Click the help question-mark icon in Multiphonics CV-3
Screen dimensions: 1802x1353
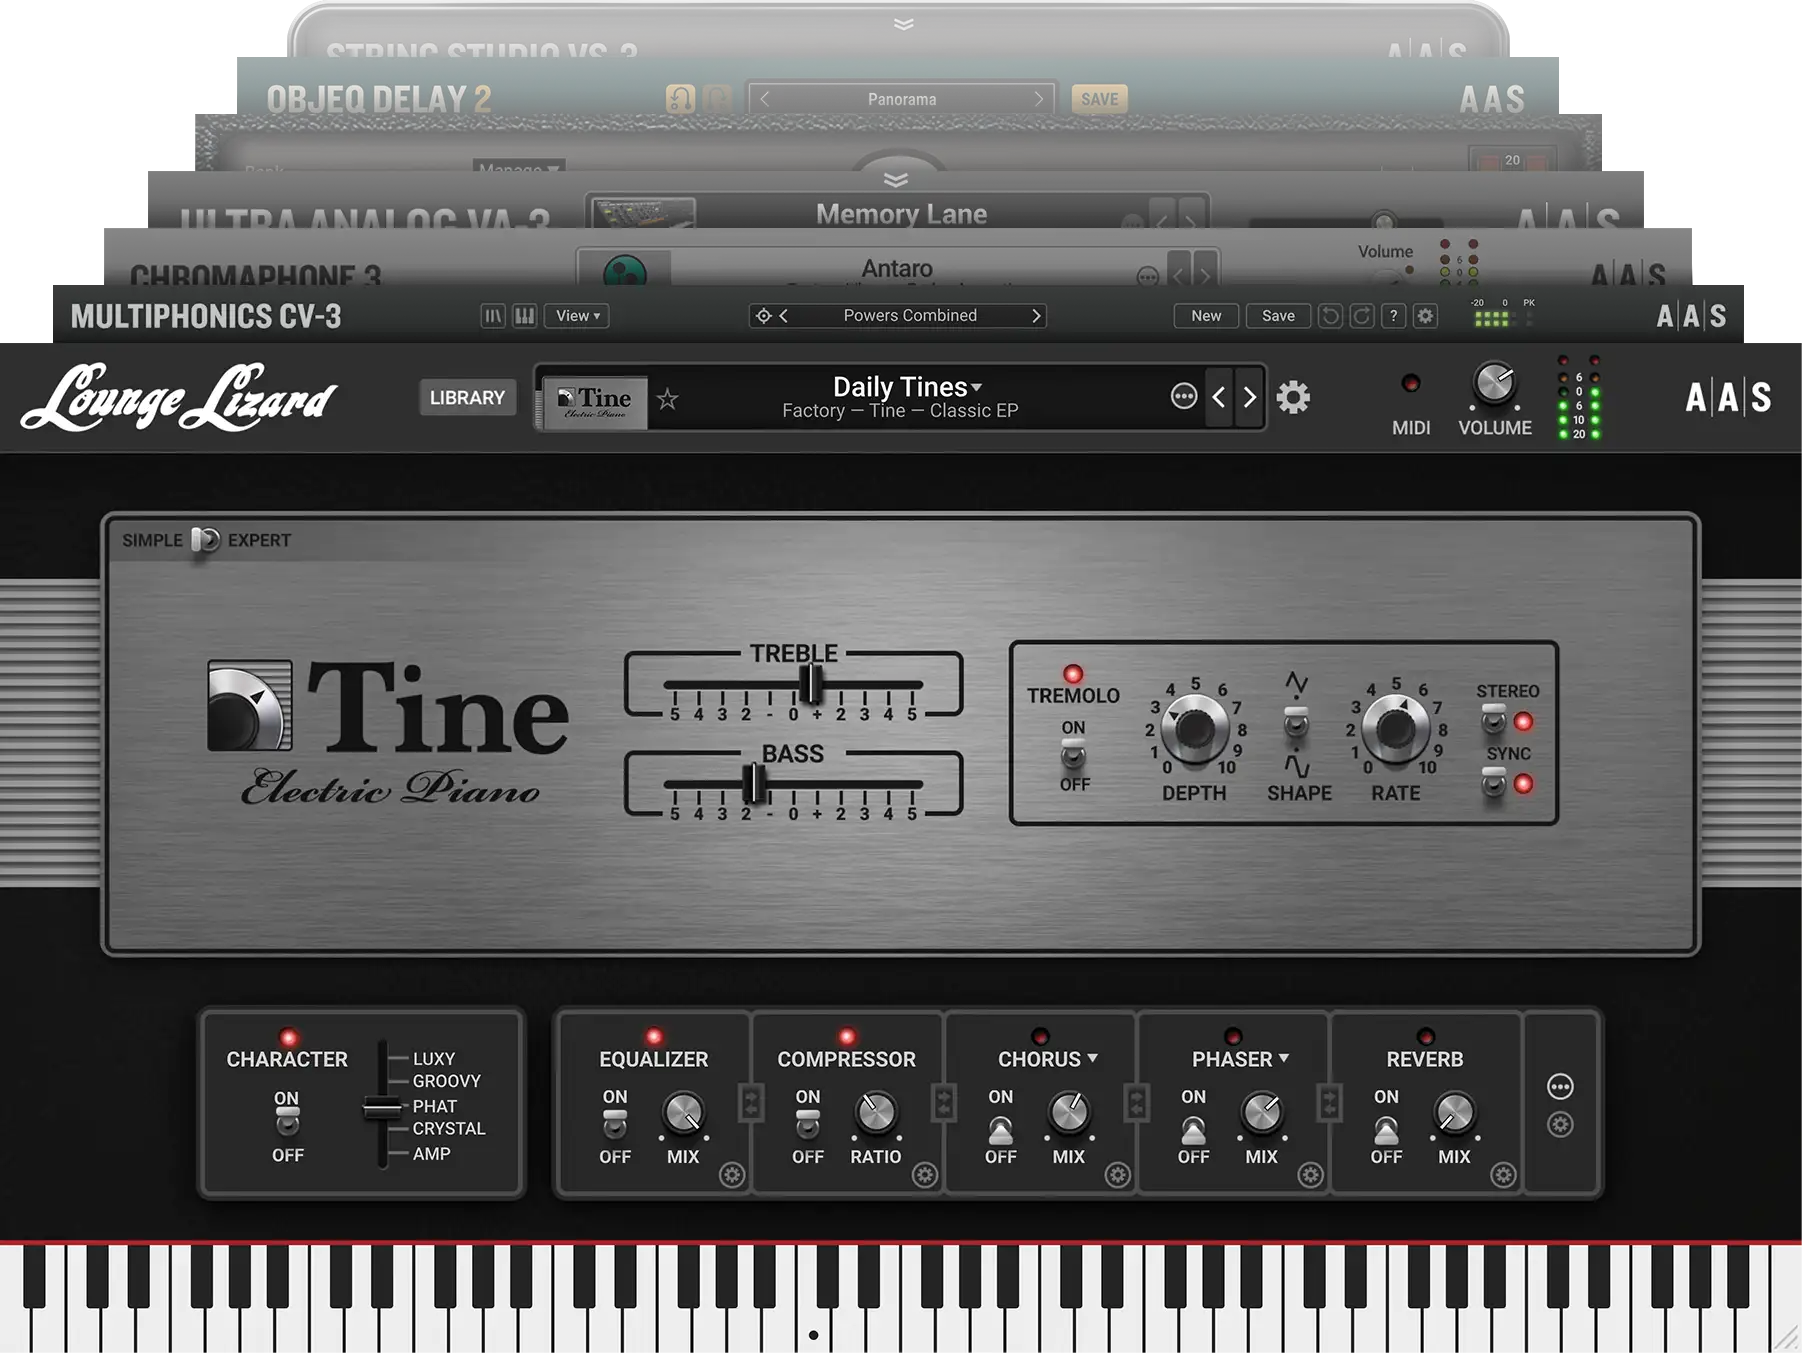[x=1393, y=315]
